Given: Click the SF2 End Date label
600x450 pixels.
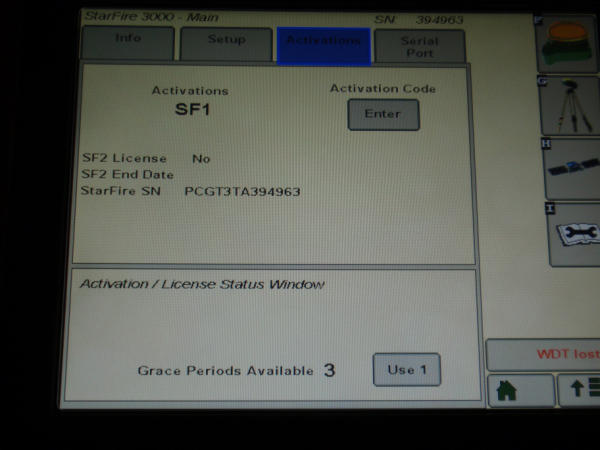Looking at the screenshot, I should point(127,174).
